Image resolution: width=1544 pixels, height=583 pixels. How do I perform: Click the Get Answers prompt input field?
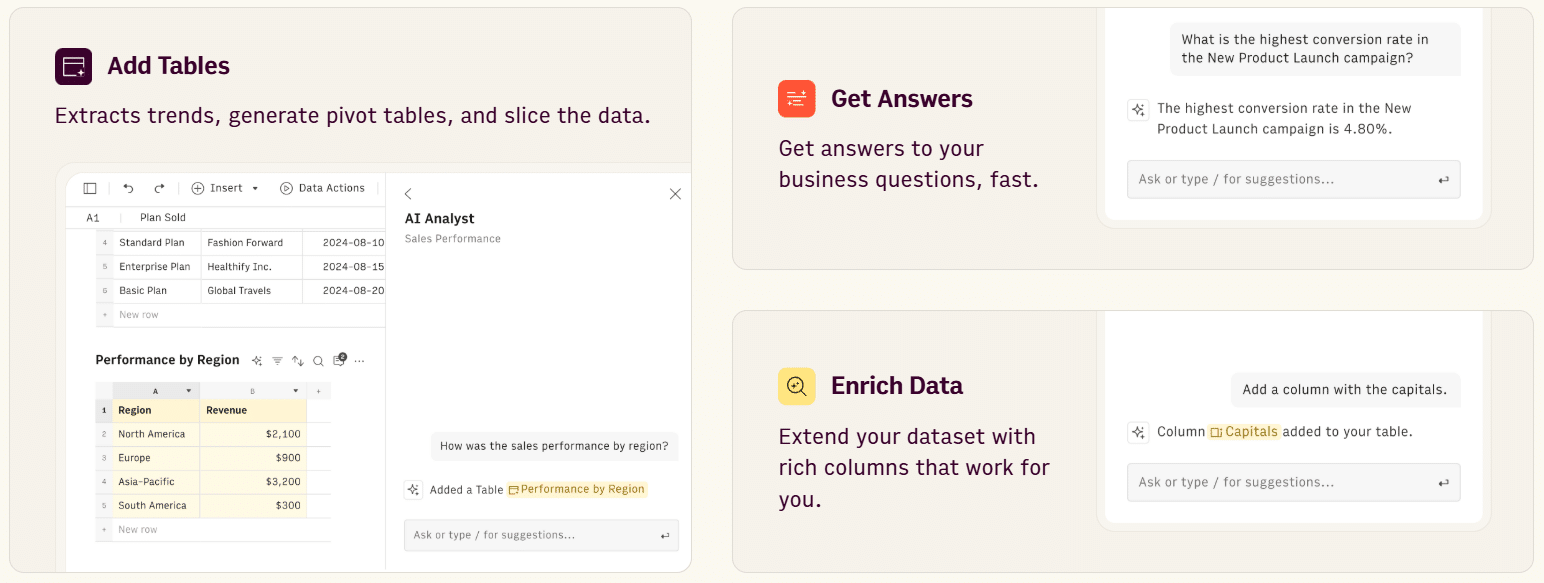tap(1293, 179)
